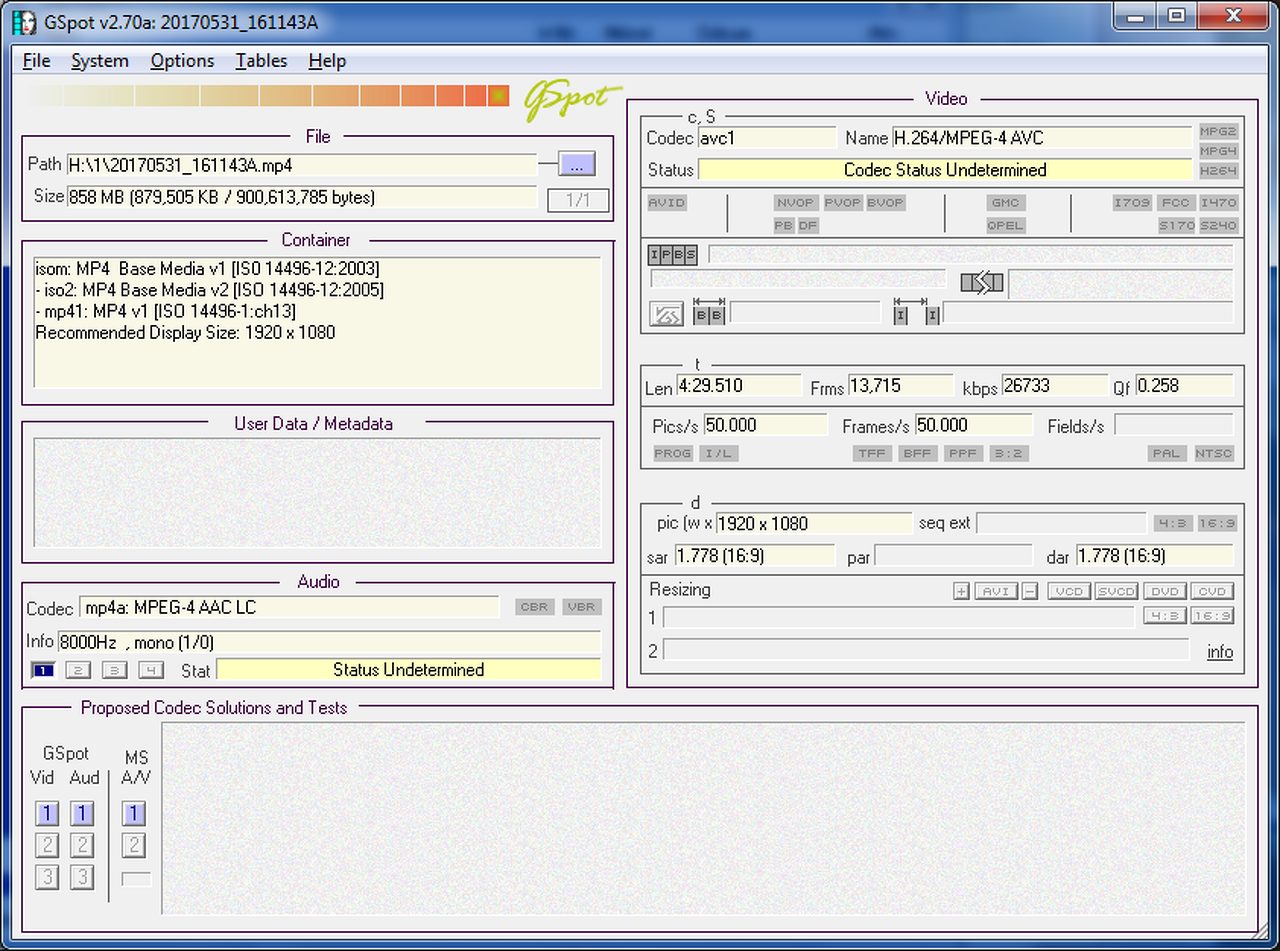The image size is (1280, 951).
Task: Select the VCD resizing preset
Action: click(x=1069, y=591)
